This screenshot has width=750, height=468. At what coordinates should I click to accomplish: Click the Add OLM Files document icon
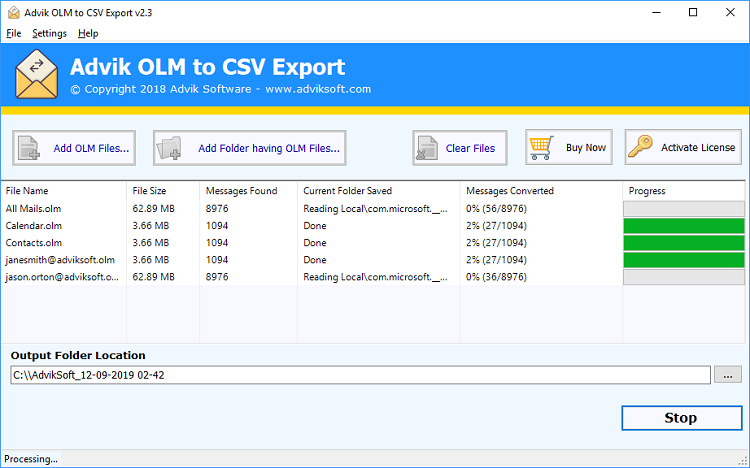29,148
